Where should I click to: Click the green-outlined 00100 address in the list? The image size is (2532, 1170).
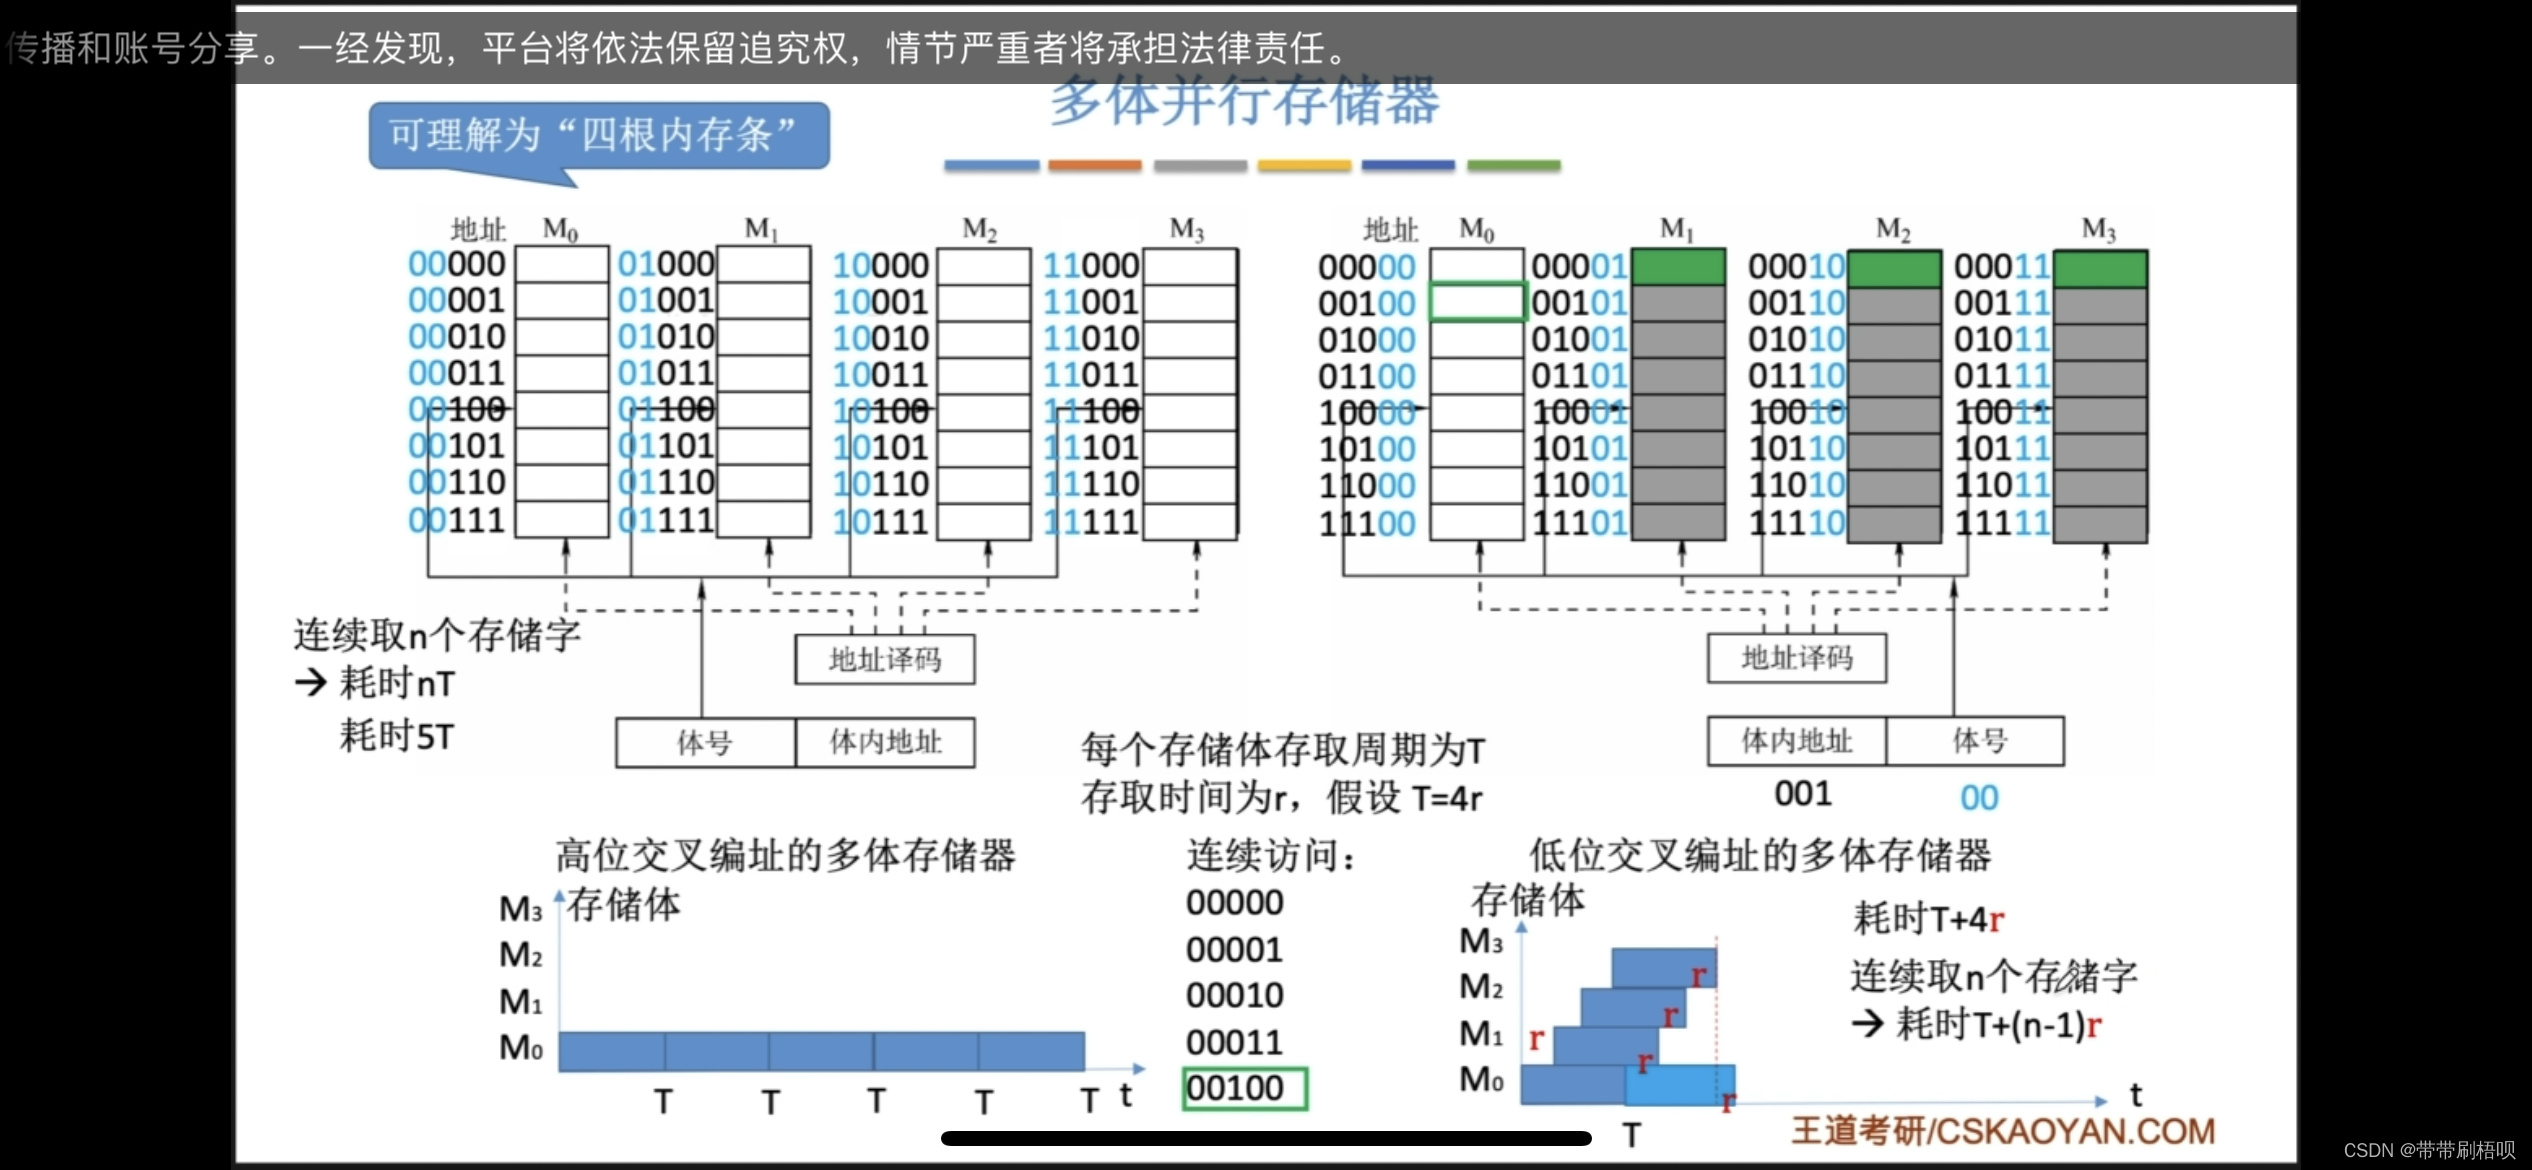pos(1244,1088)
